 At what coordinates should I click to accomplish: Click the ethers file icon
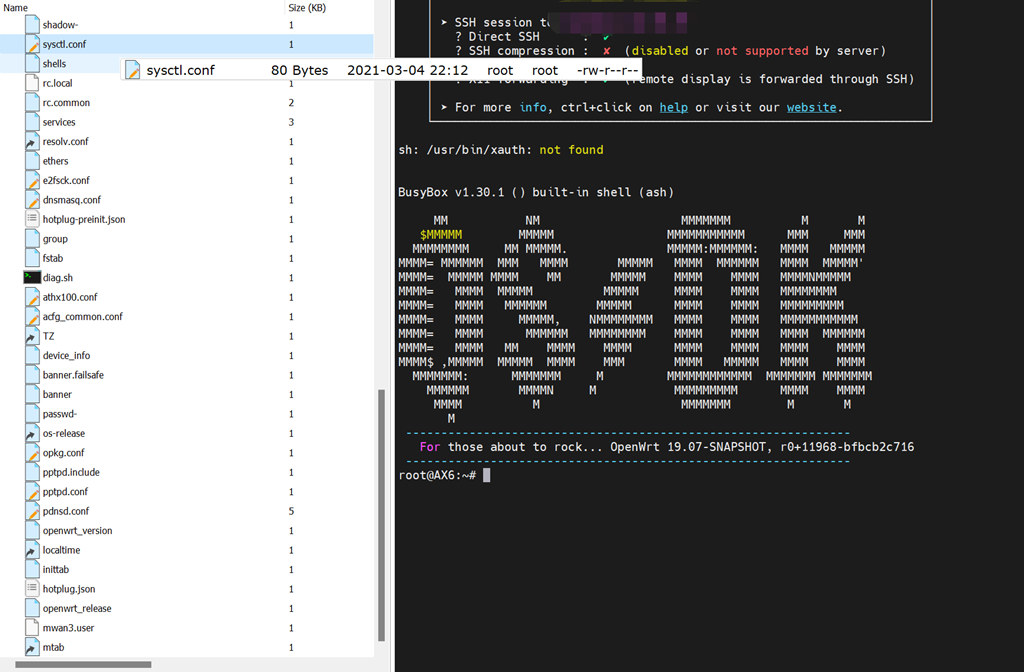[x=32, y=161]
